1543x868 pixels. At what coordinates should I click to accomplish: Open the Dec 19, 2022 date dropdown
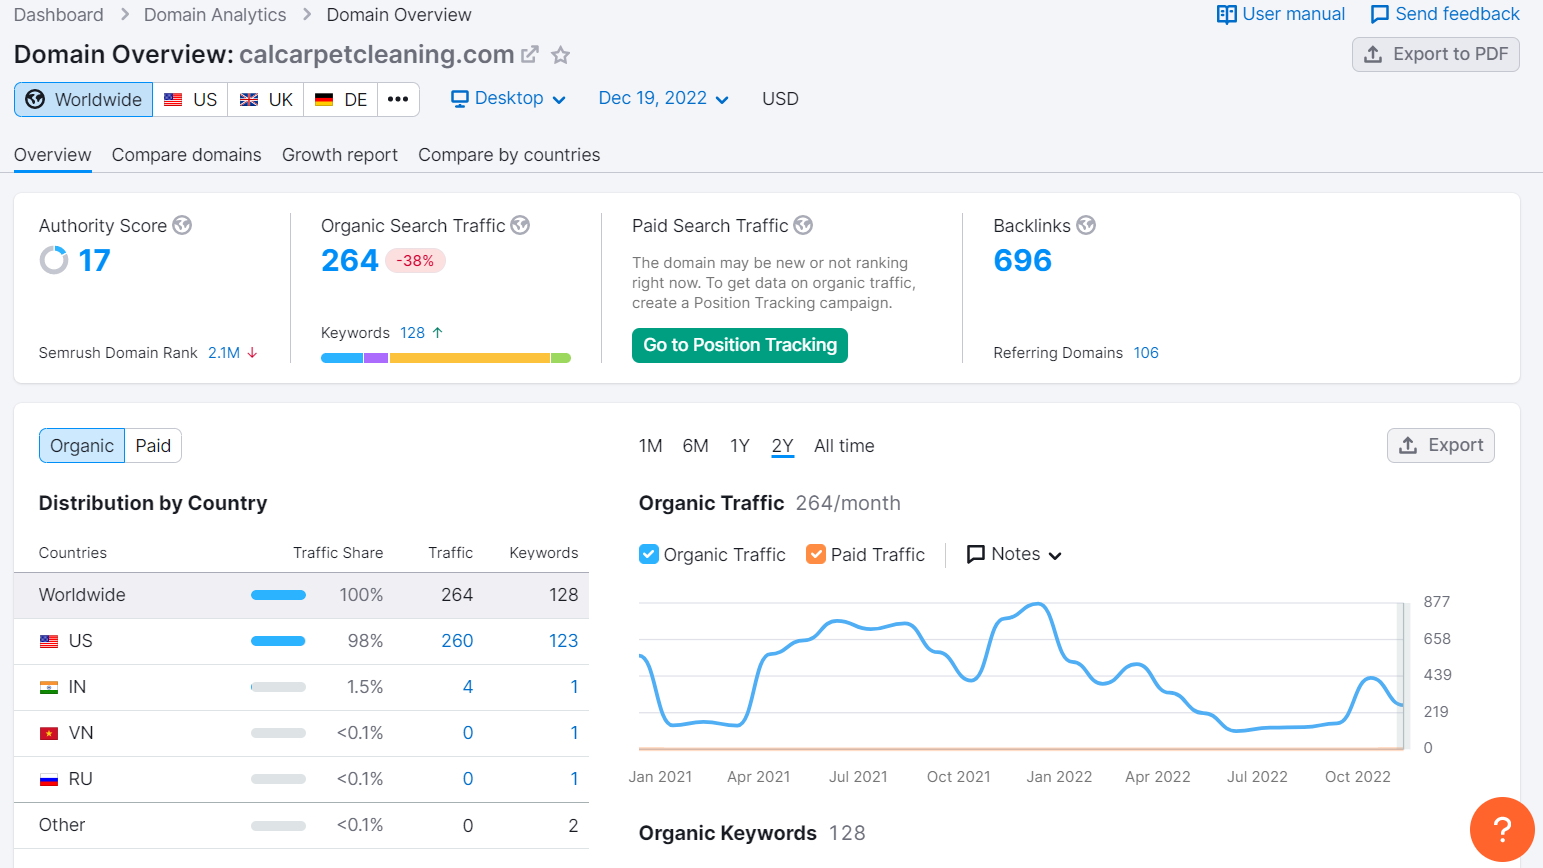663,98
